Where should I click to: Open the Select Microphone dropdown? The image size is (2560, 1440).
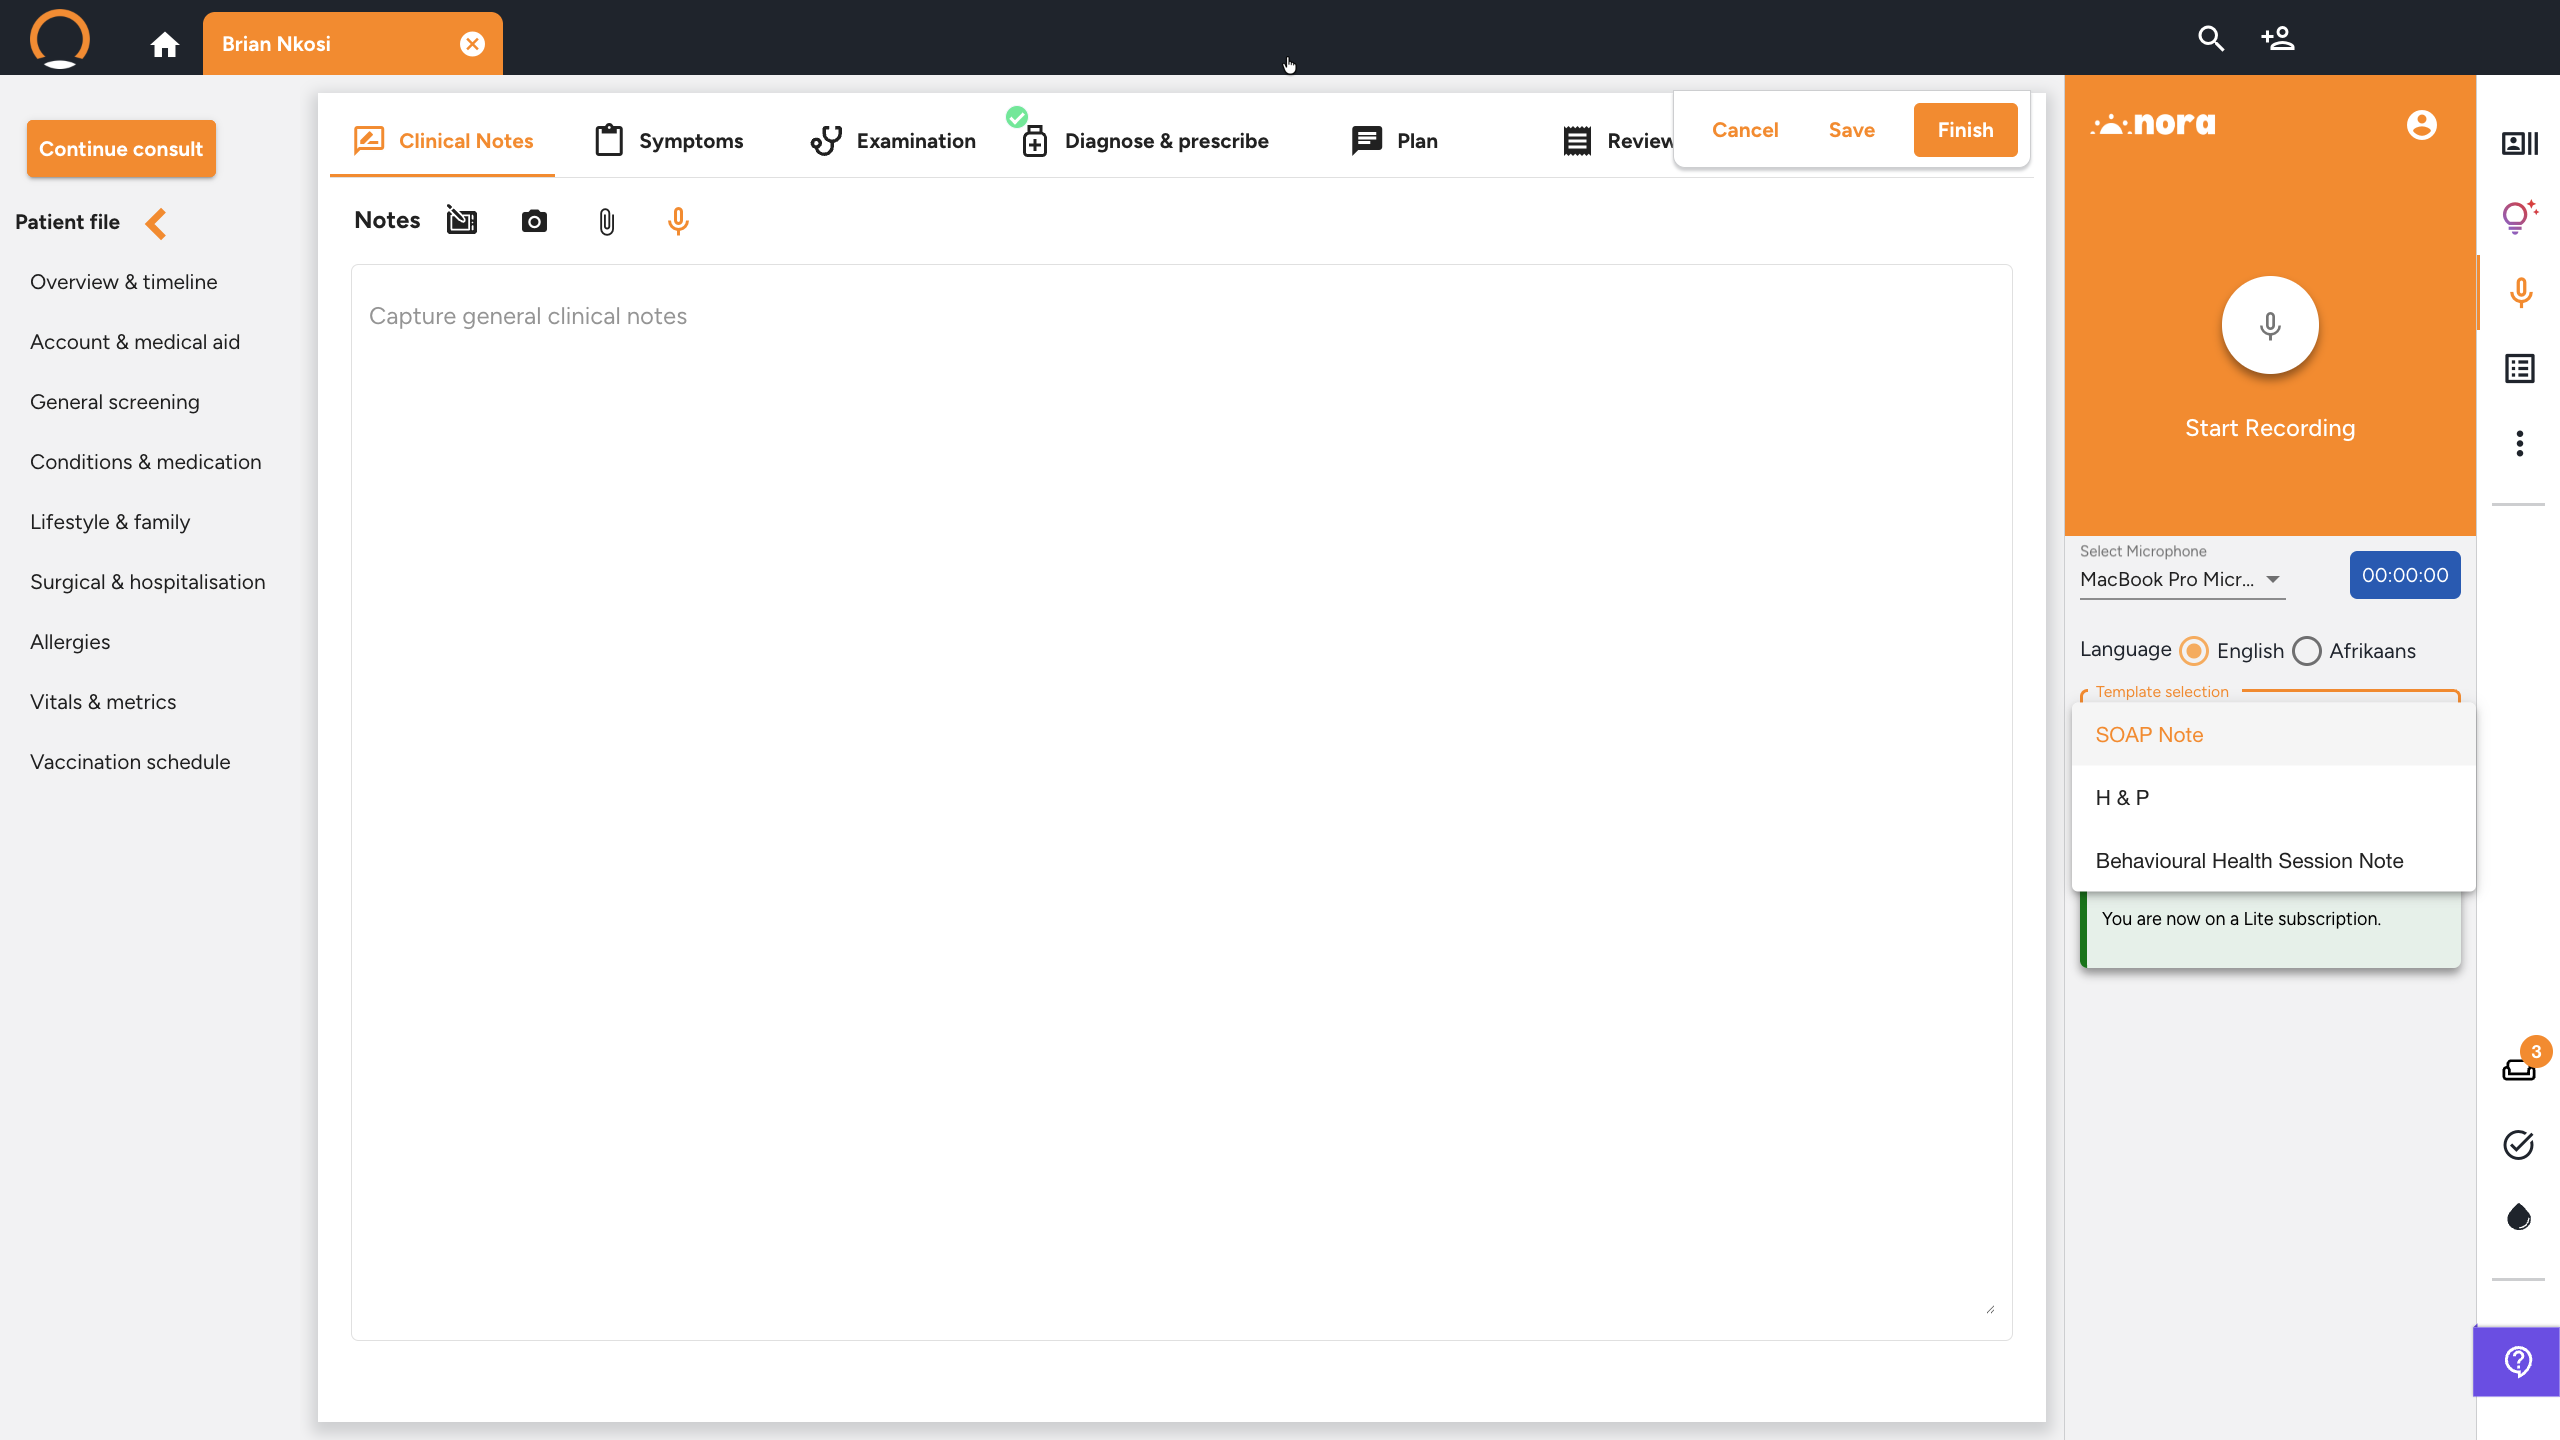pyautogui.click(x=2183, y=579)
